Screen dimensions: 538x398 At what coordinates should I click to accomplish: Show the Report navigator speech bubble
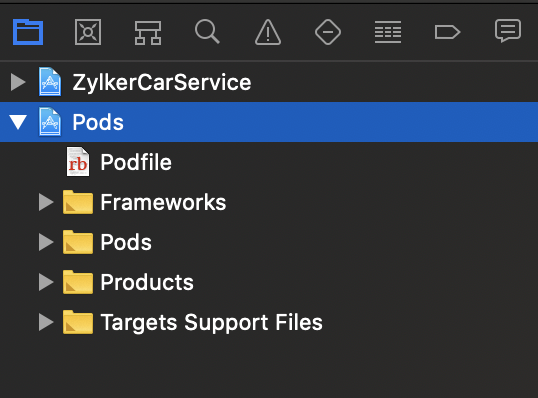508,31
